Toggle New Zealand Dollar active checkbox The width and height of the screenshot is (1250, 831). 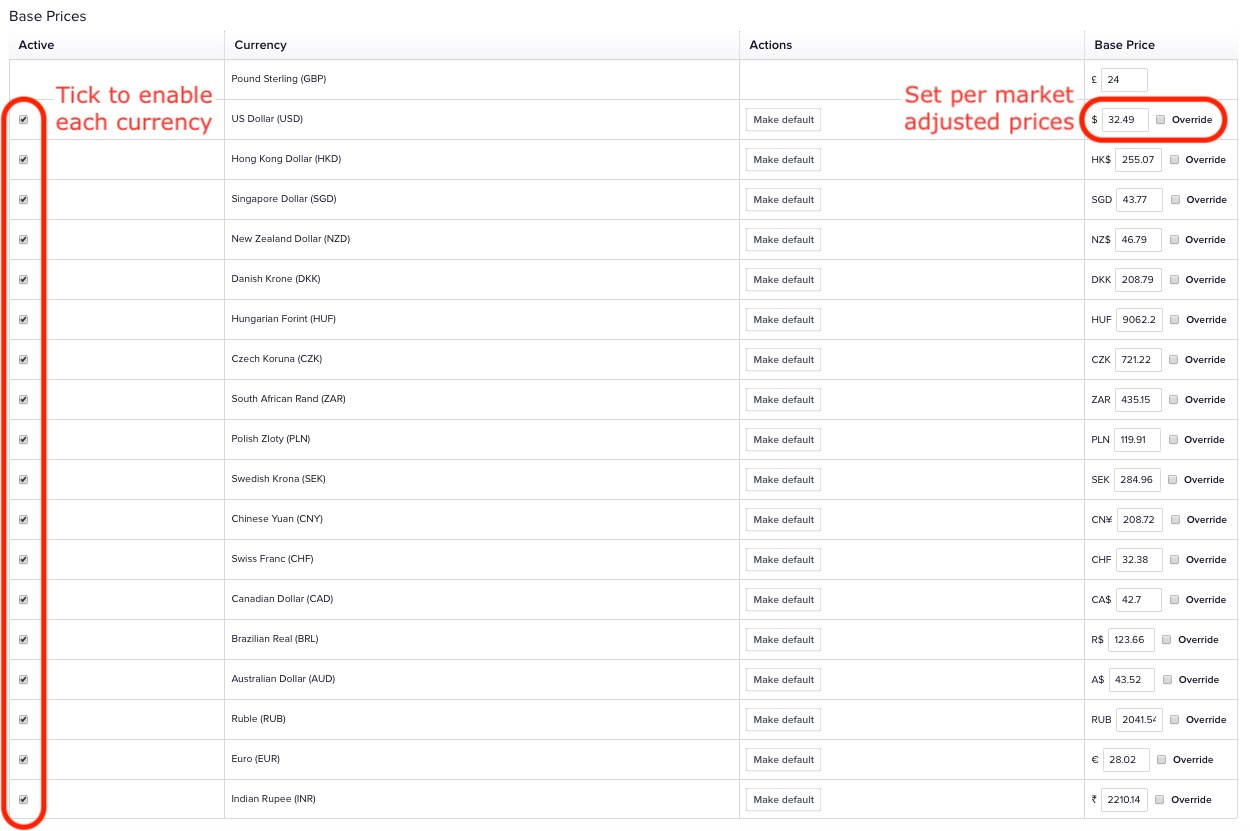point(23,240)
